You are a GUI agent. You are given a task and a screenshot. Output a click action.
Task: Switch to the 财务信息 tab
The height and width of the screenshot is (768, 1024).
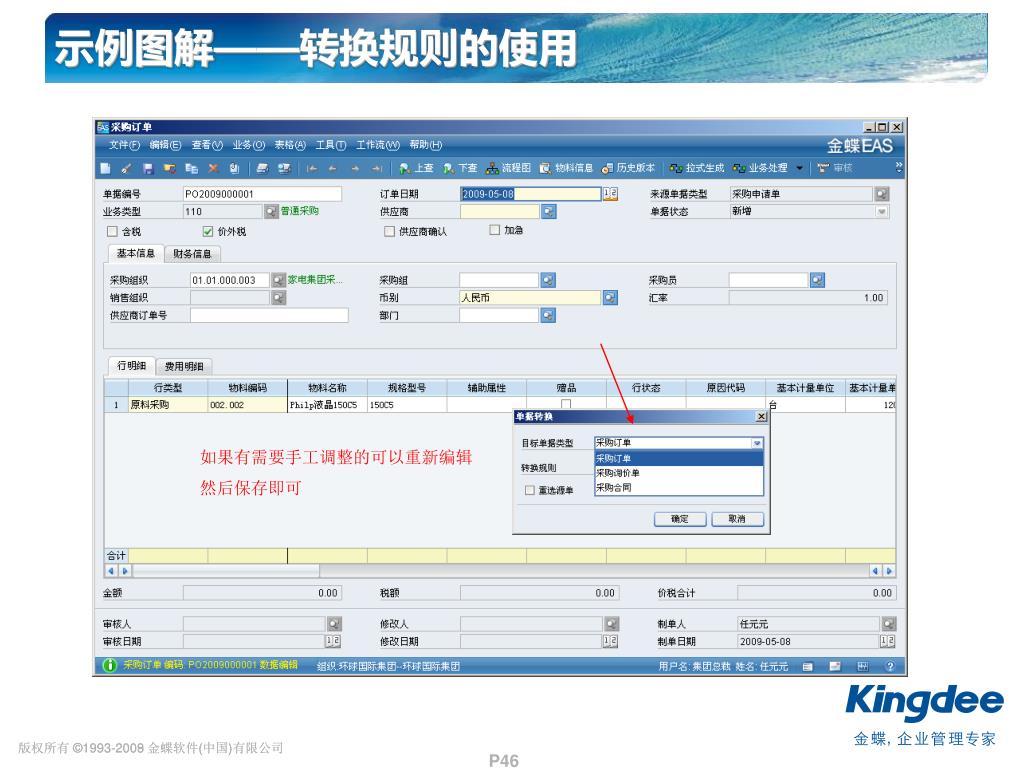[x=192, y=254]
